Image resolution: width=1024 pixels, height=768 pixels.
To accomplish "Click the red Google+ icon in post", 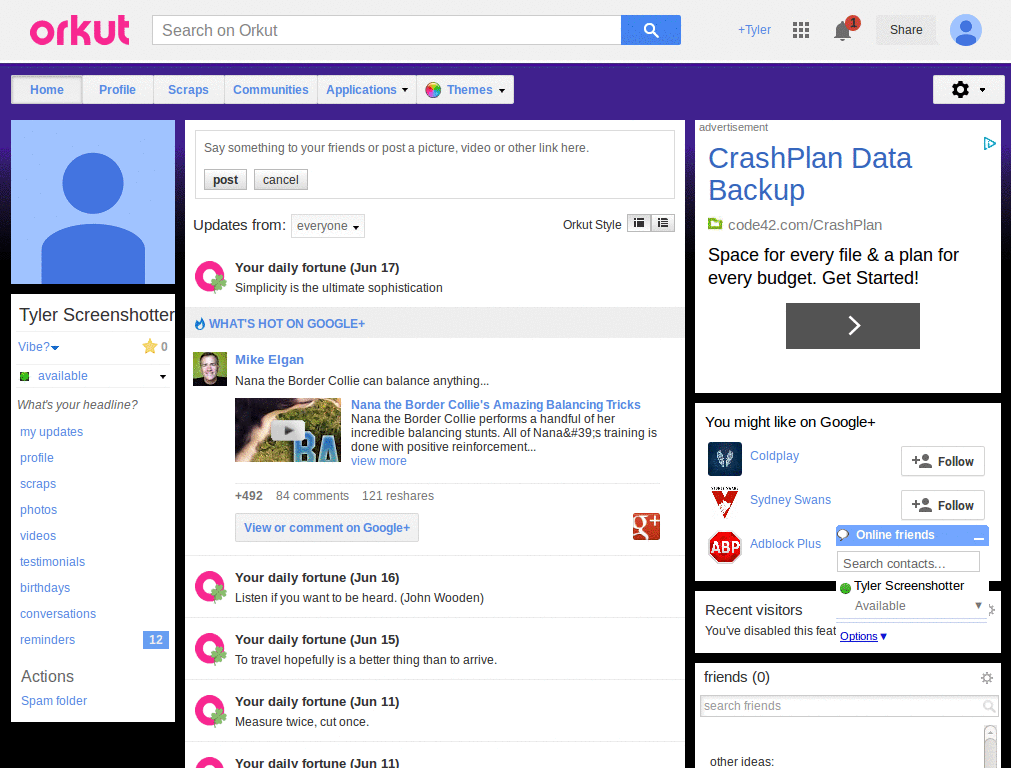I will [x=646, y=526].
